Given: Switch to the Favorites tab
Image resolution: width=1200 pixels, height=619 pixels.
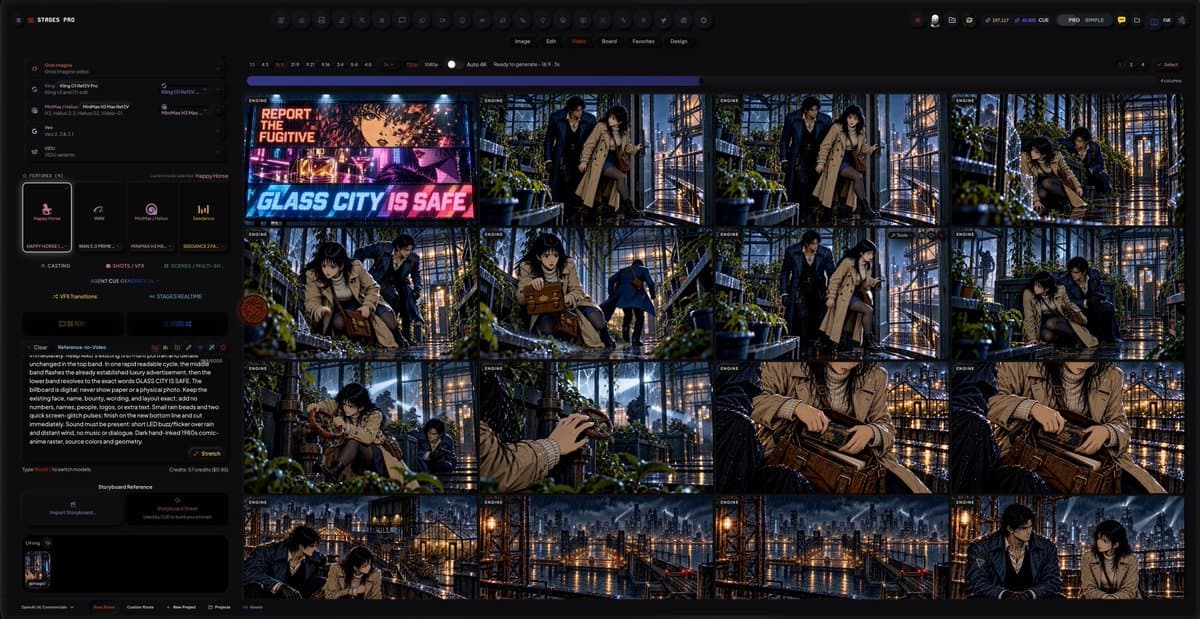Looking at the screenshot, I should [x=643, y=41].
